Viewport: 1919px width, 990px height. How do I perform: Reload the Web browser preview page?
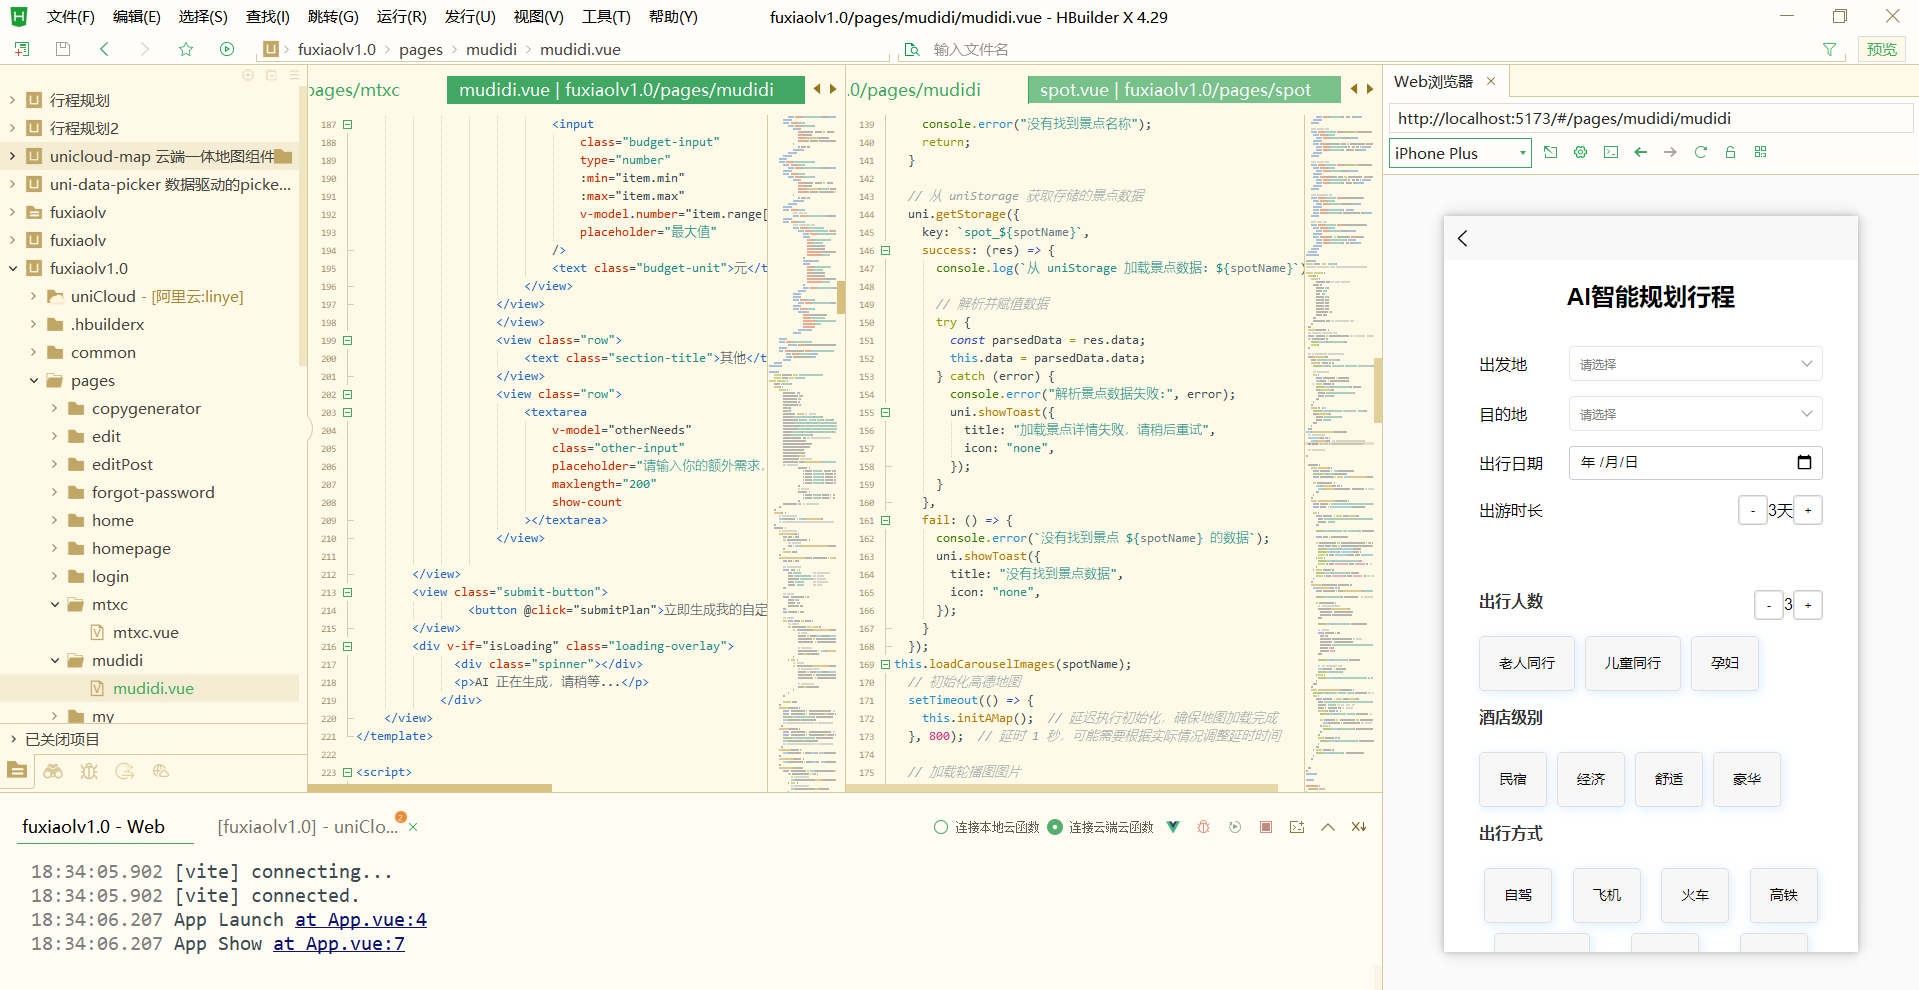1700,152
